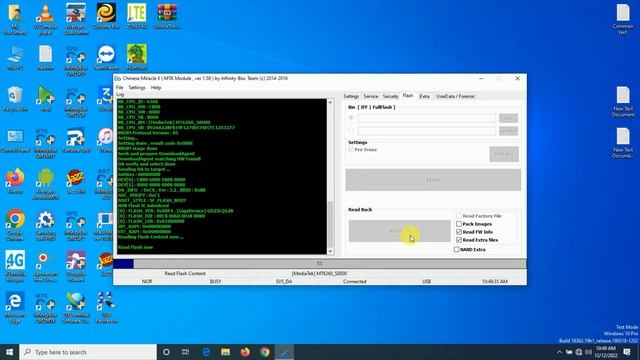The width and height of the screenshot is (640, 360).
Task: Open the upper New Text Document icon
Action: click(x=623, y=101)
